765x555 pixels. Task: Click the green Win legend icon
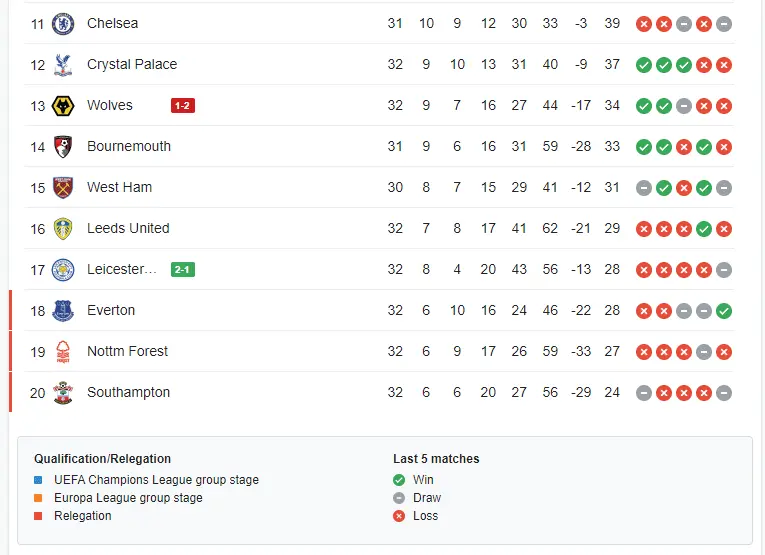tap(399, 480)
